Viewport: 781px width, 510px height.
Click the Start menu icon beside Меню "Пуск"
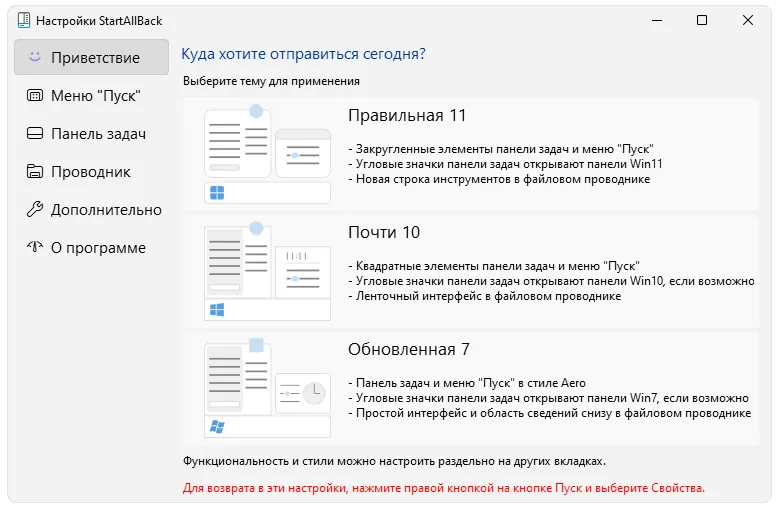click(x=34, y=95)
